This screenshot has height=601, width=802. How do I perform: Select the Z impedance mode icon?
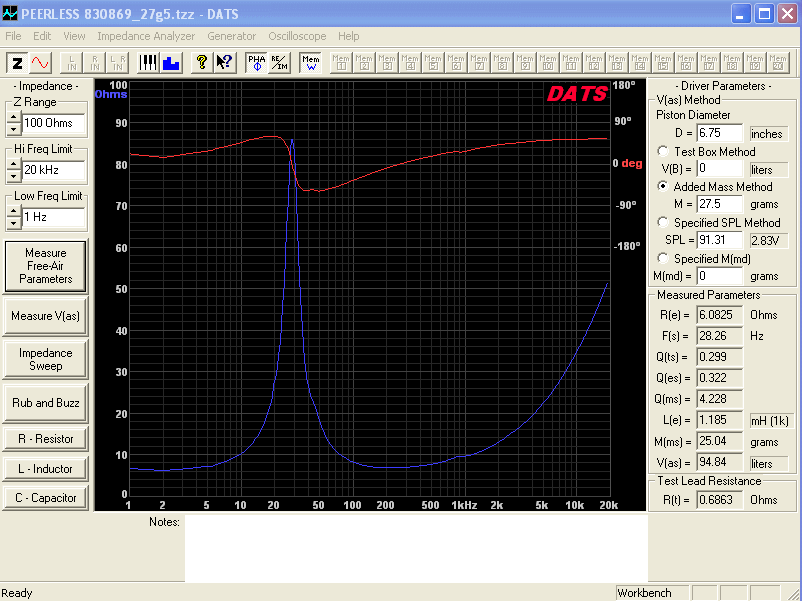pos(17,62)
